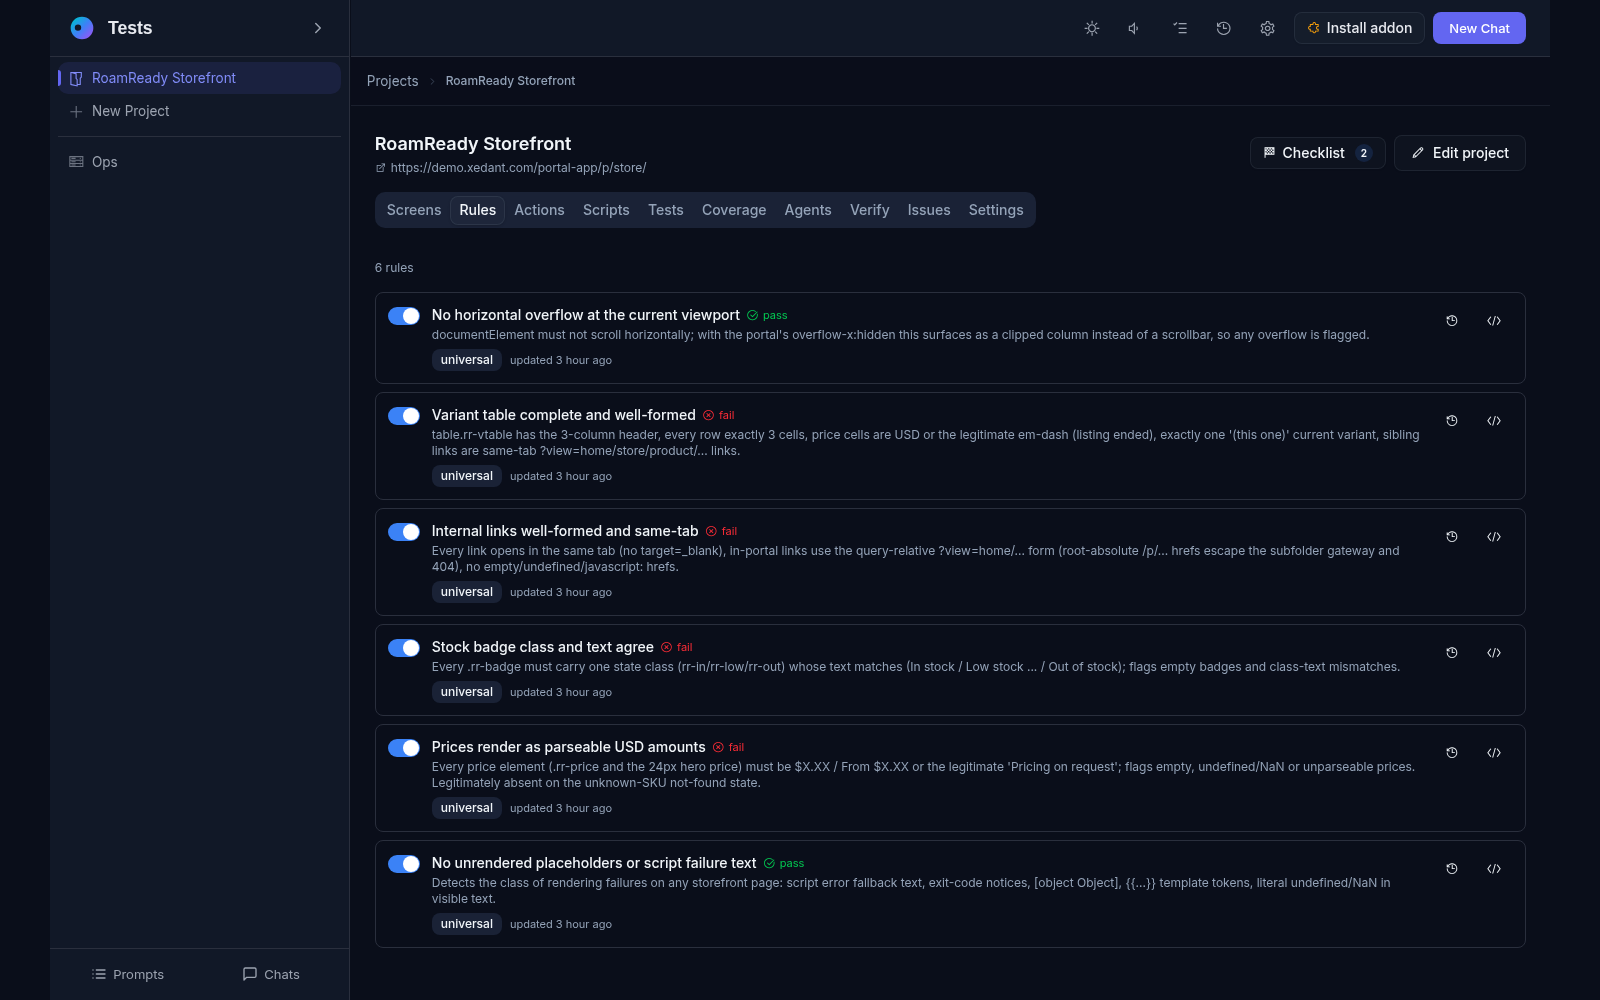Screen dimensions: 1600x1000
Task: Open the Actions tab
Action: [x=539, y=210]
